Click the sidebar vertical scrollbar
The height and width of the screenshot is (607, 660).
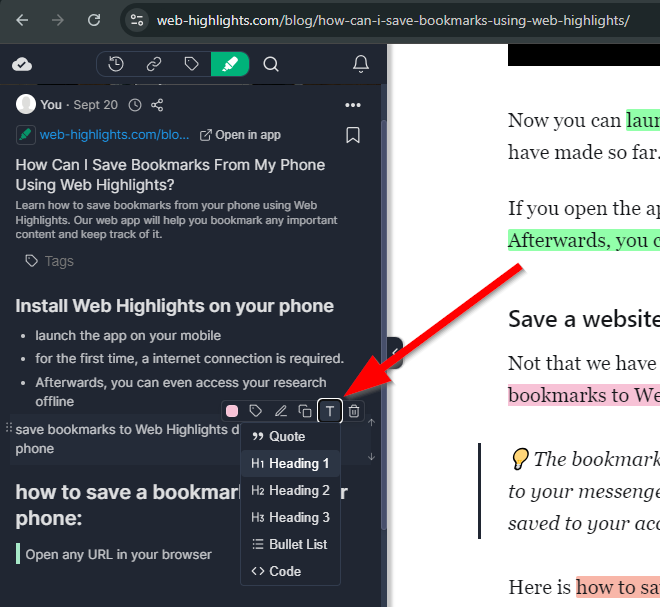383,325
